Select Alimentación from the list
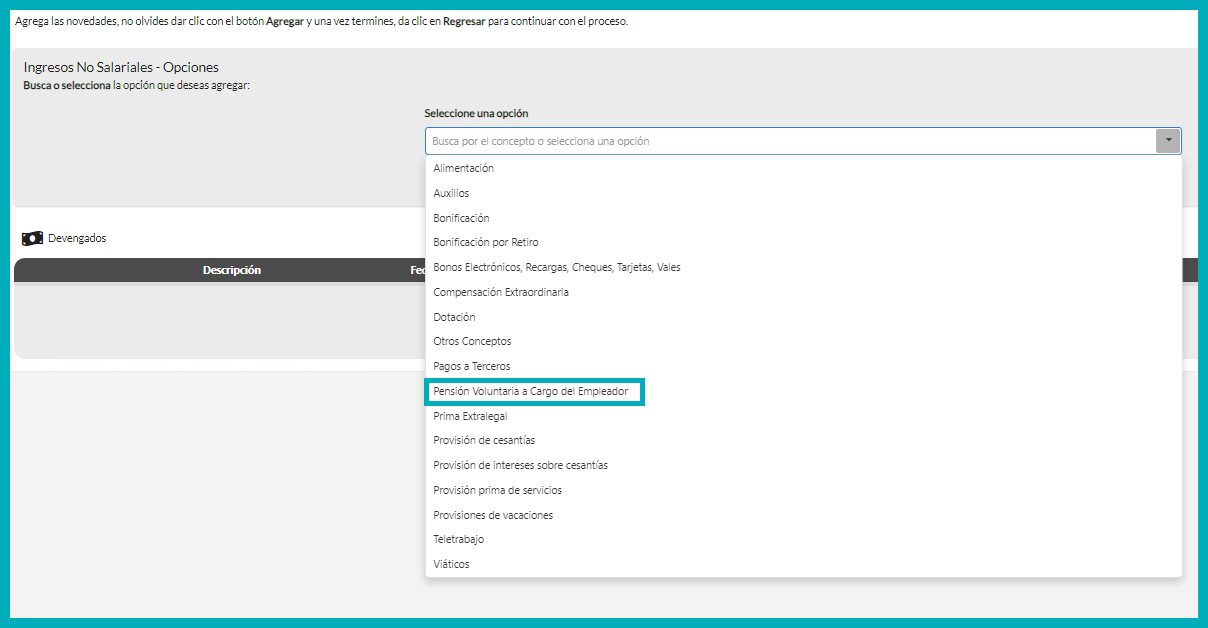1208x628 pixels. click(803, 168)
